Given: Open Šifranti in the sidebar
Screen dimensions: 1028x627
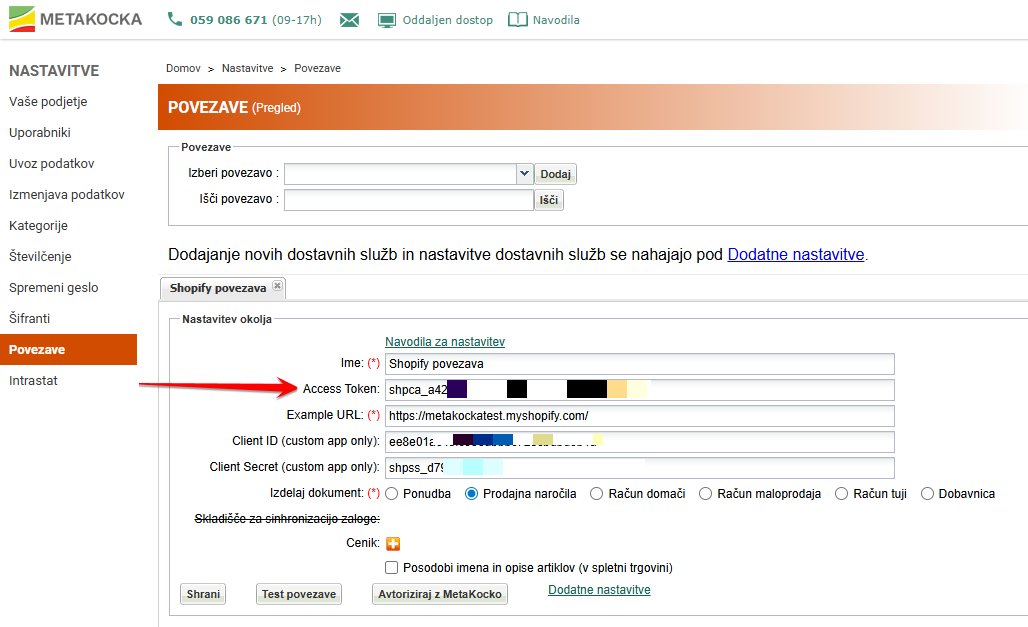Looking at the screenshot, I should [x=30, y=318].
